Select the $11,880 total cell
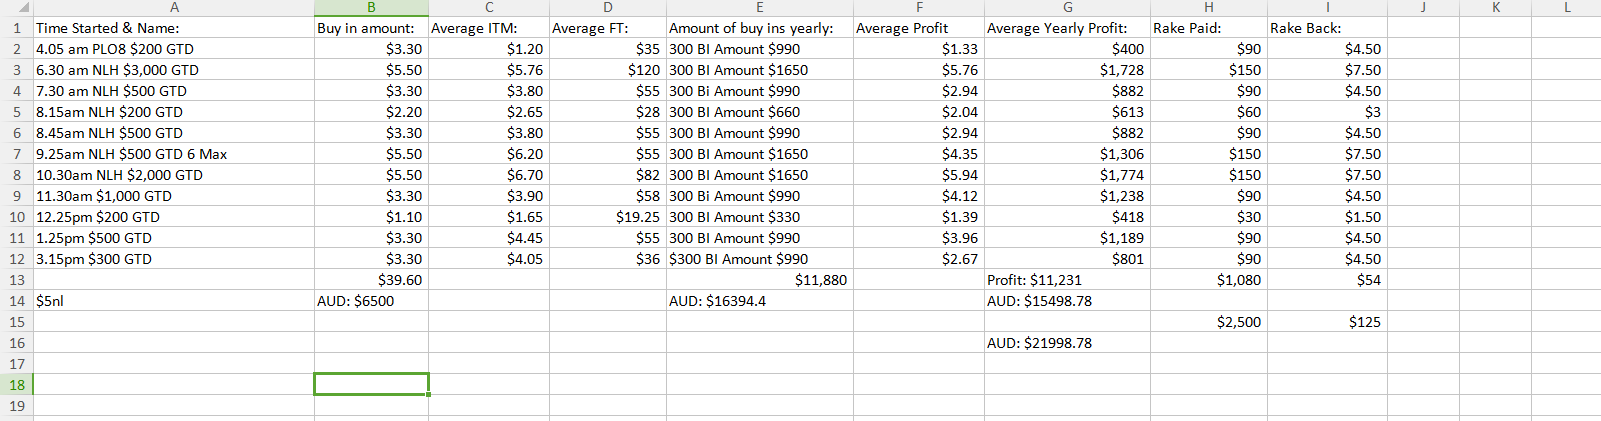The image size is (1601, 421). (760, 280)
